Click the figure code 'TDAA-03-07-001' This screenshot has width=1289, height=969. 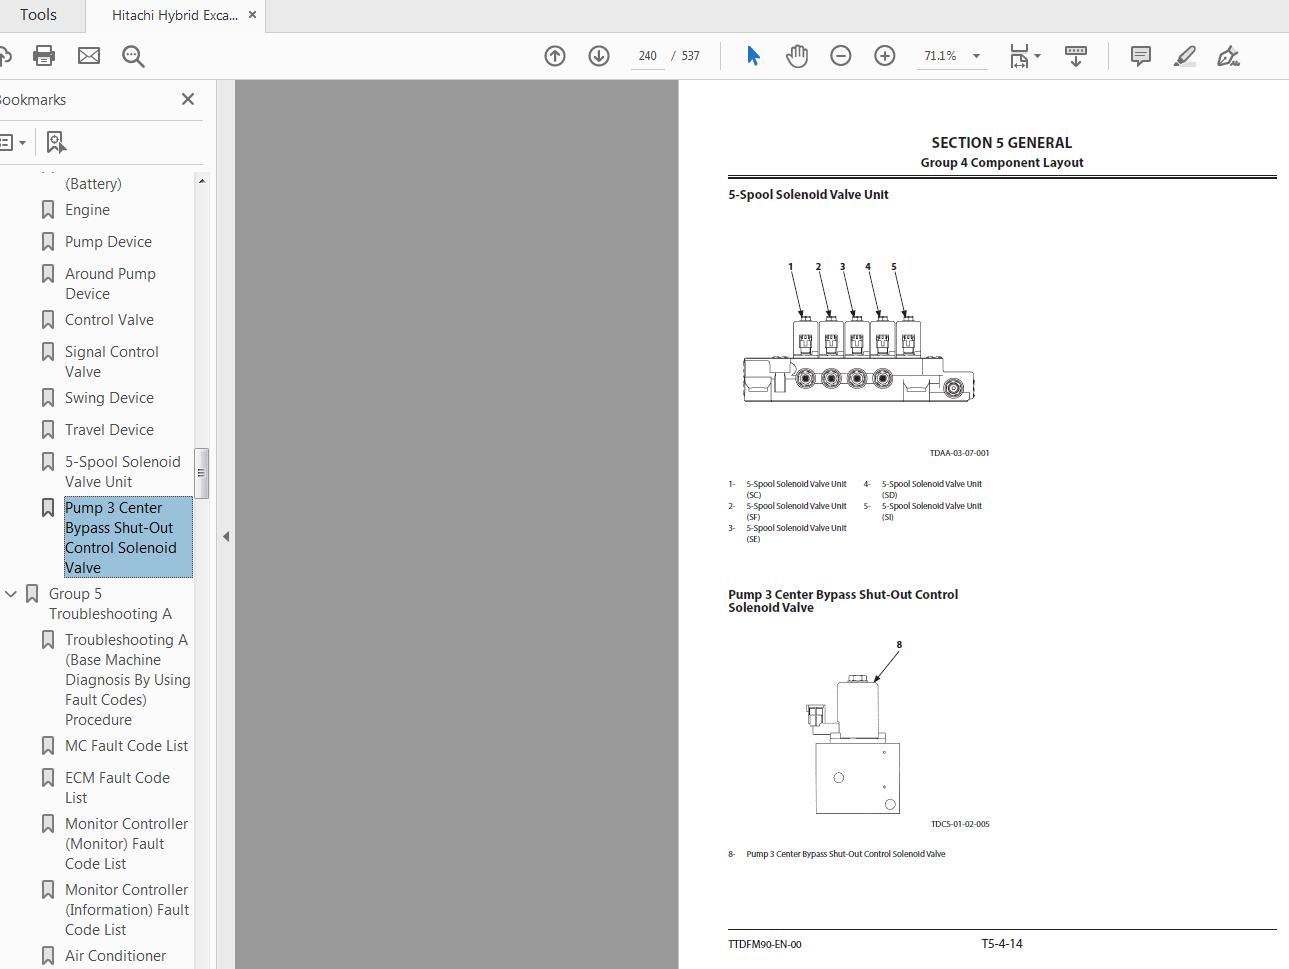(959, 453)
